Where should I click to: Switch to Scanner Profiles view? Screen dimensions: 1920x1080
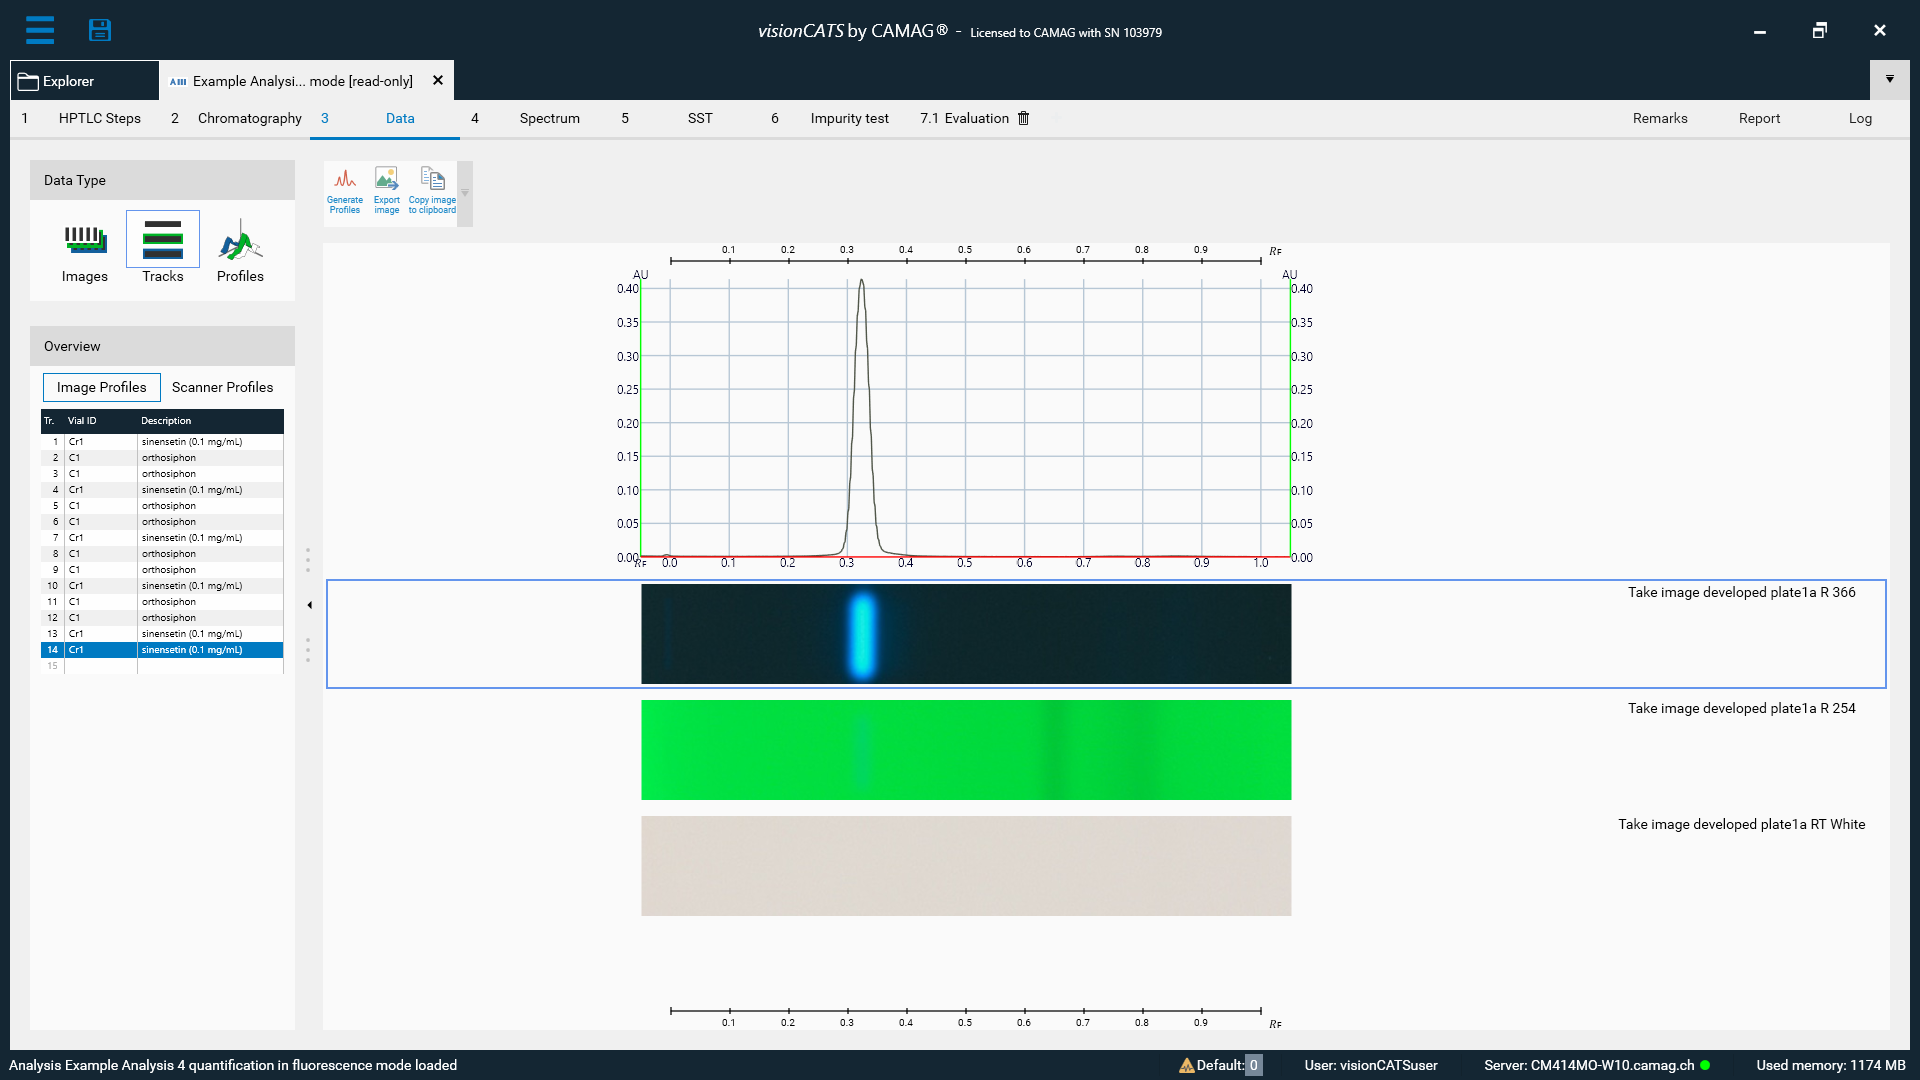coord(222,387)
